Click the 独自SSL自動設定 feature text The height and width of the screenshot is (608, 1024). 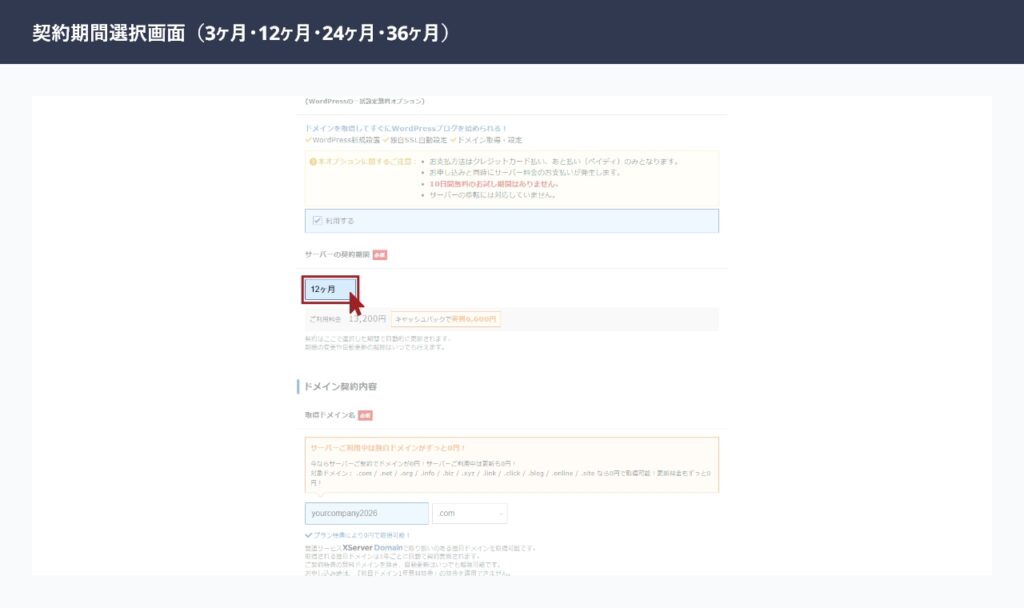[x=418, y=140]
